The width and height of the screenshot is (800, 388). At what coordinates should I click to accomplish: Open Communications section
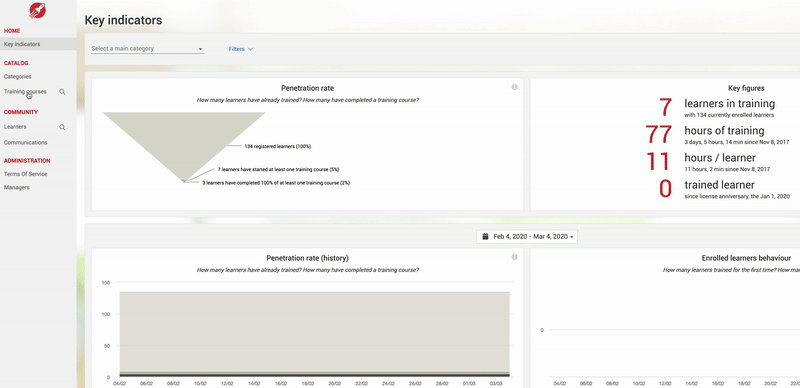(26, 142)
